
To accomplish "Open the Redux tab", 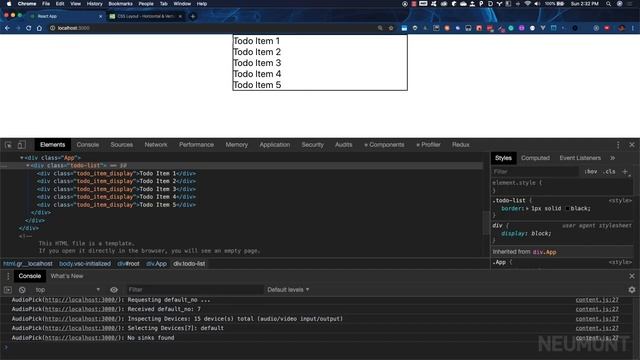I will (461, 145).
